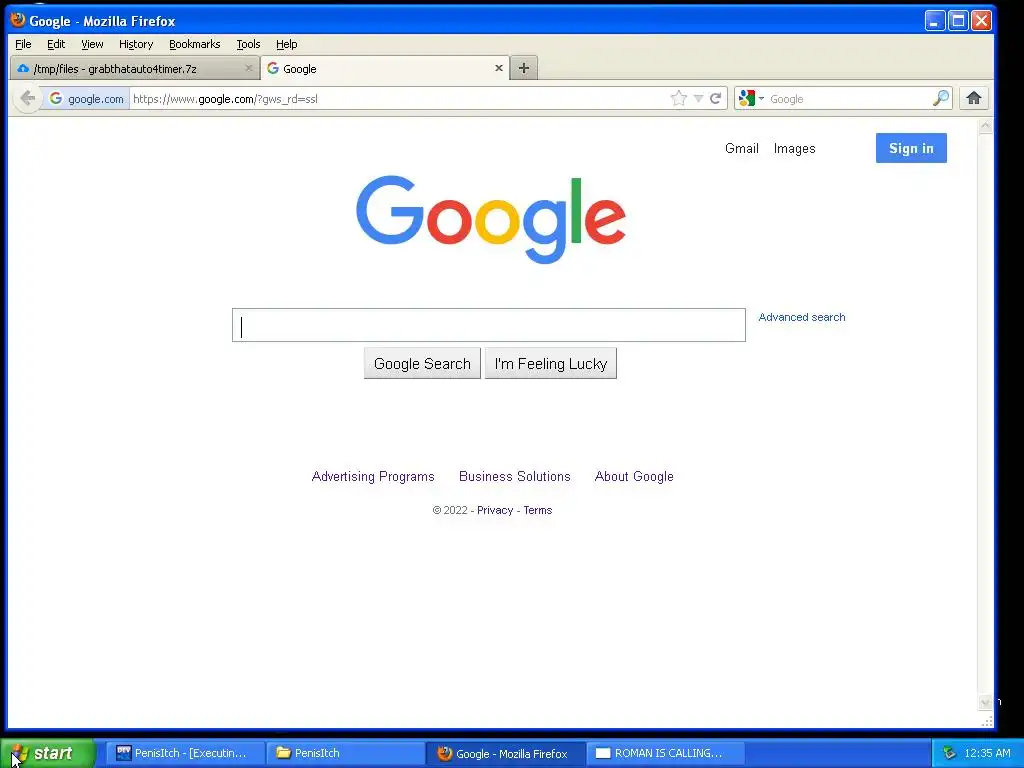Viewport: 1024px width, 768px height.
Task: Close the grabthatauto4timer.7z tab
Action: [249, 68]
